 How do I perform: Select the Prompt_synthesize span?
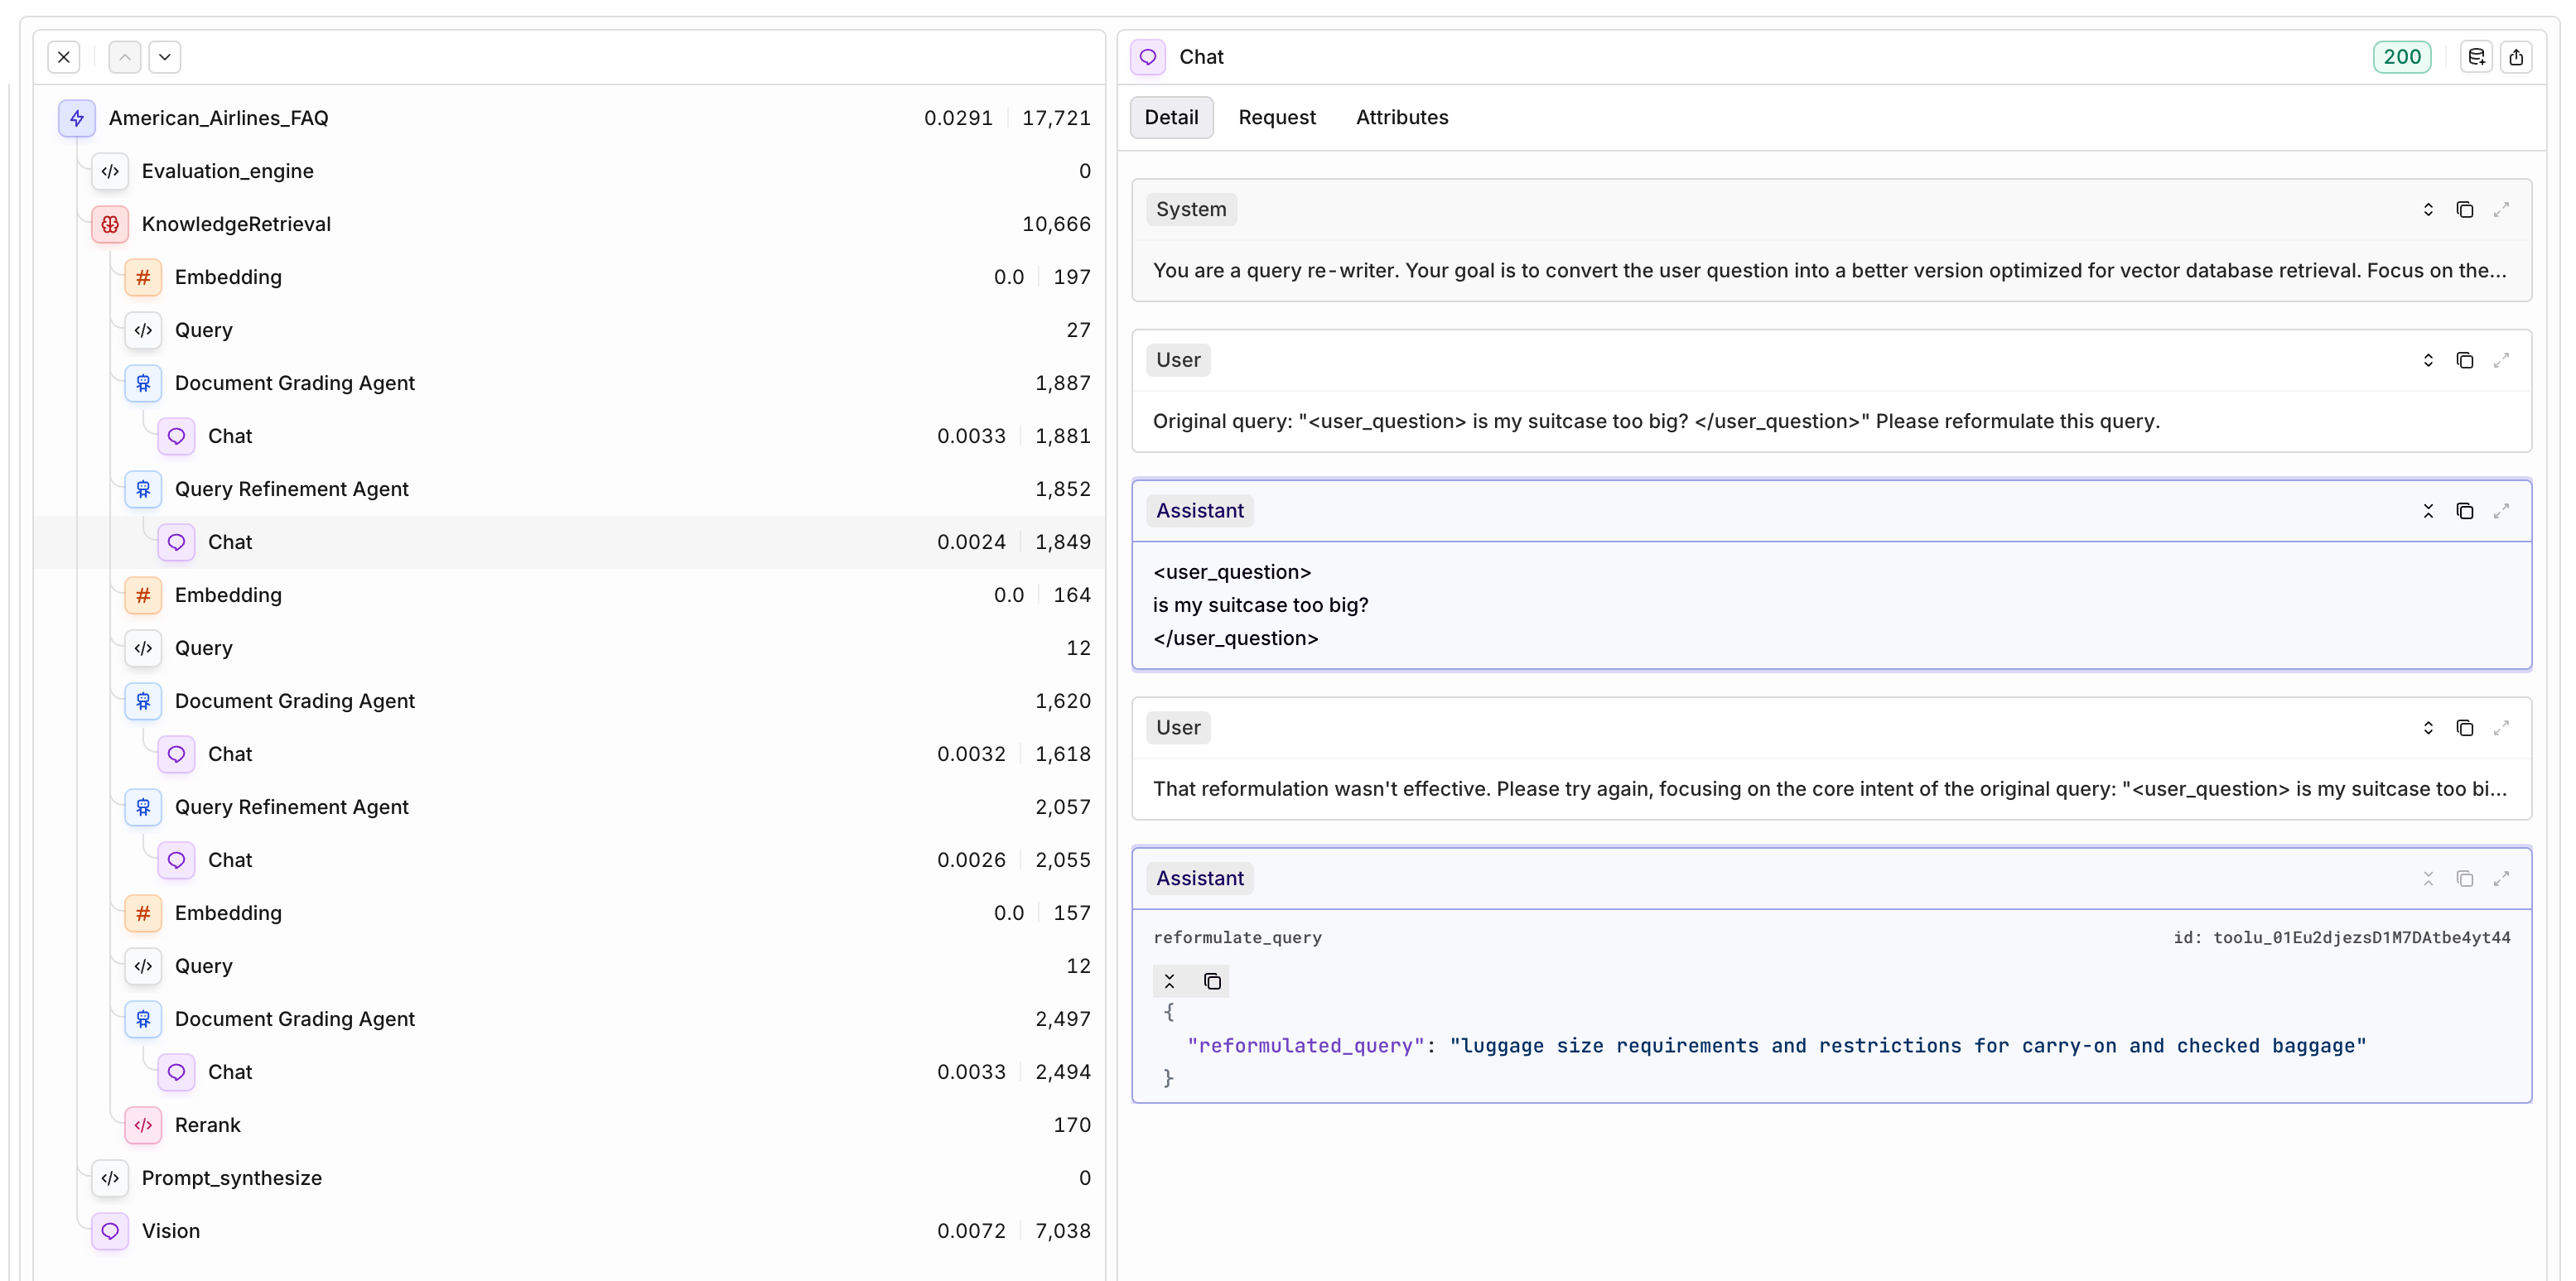point(231,1178)
